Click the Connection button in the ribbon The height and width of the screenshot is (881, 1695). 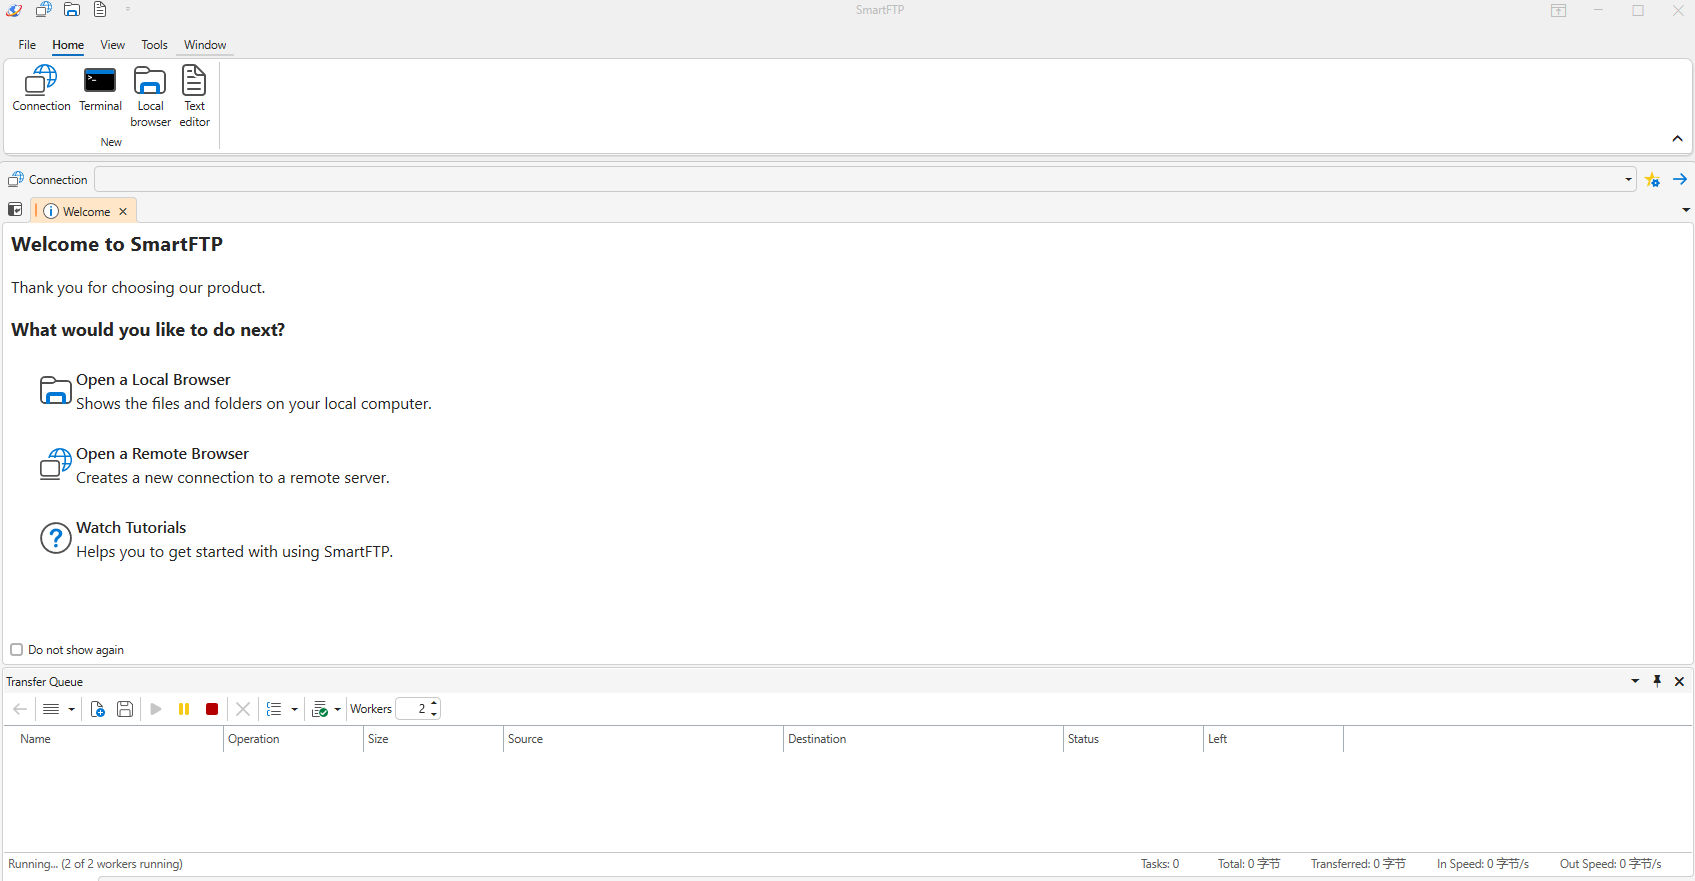41,89
